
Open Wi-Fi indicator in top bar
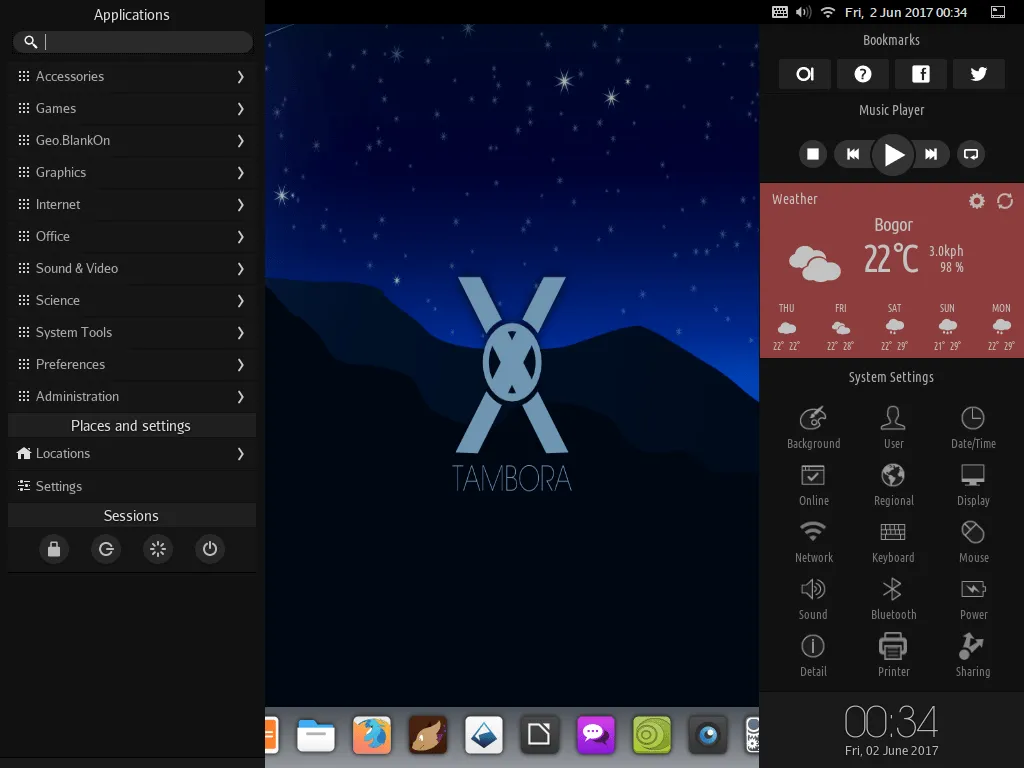[828, 12]
